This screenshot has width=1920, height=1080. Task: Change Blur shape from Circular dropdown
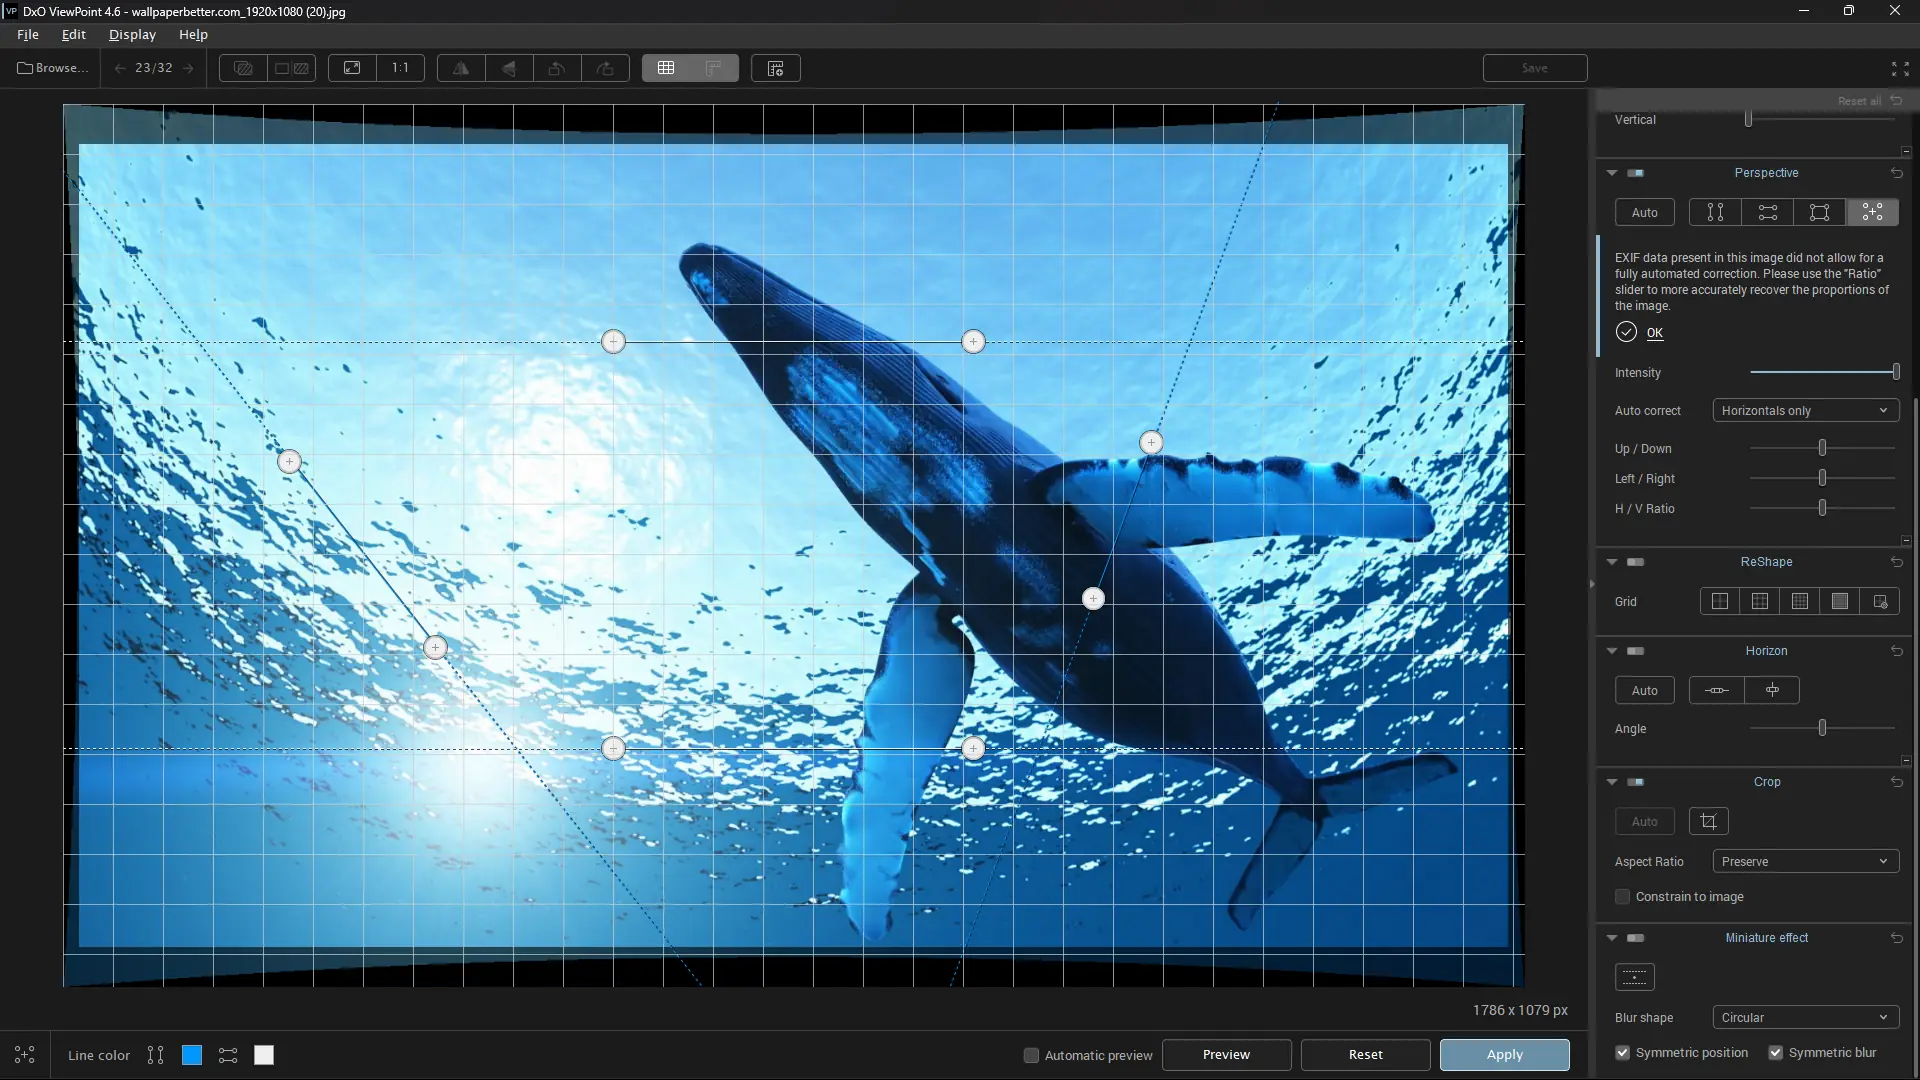(x=1804, y=1017)
